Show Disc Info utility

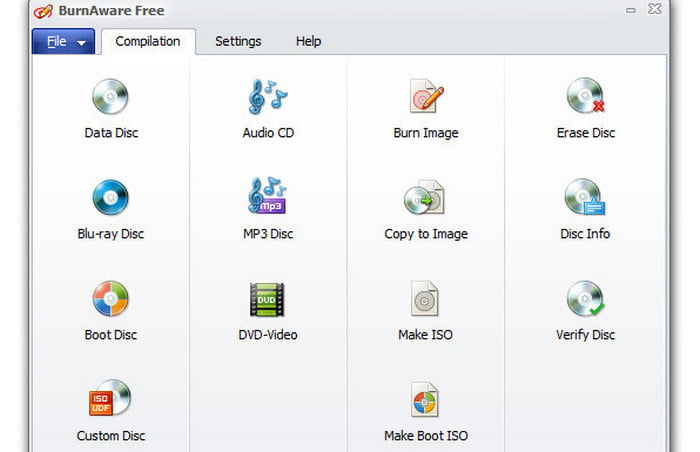(x=585, y=209)
